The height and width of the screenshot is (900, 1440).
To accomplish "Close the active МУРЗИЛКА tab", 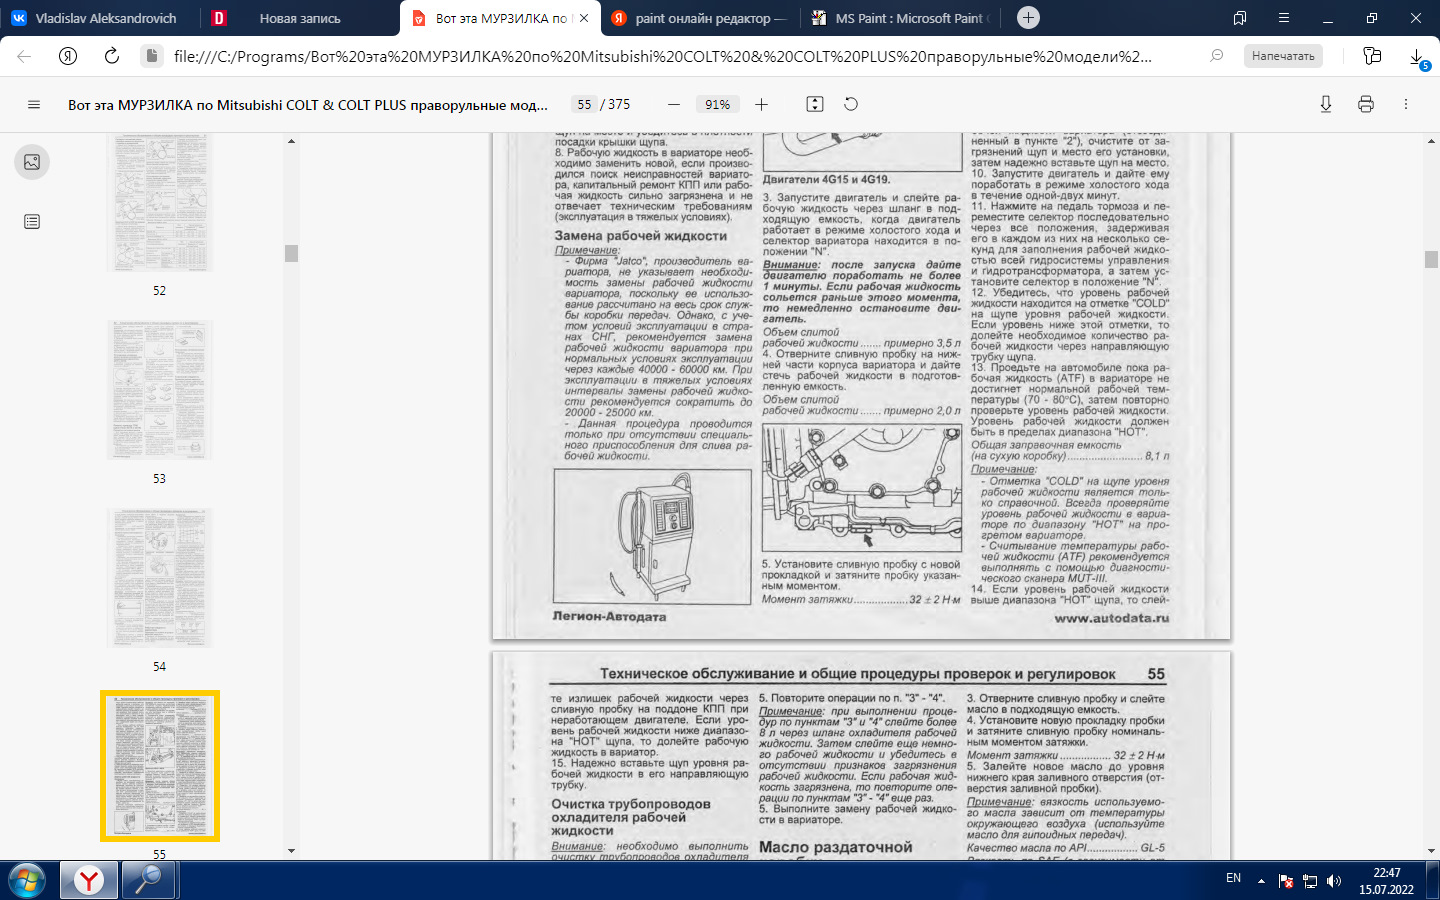I will [584, 18].
